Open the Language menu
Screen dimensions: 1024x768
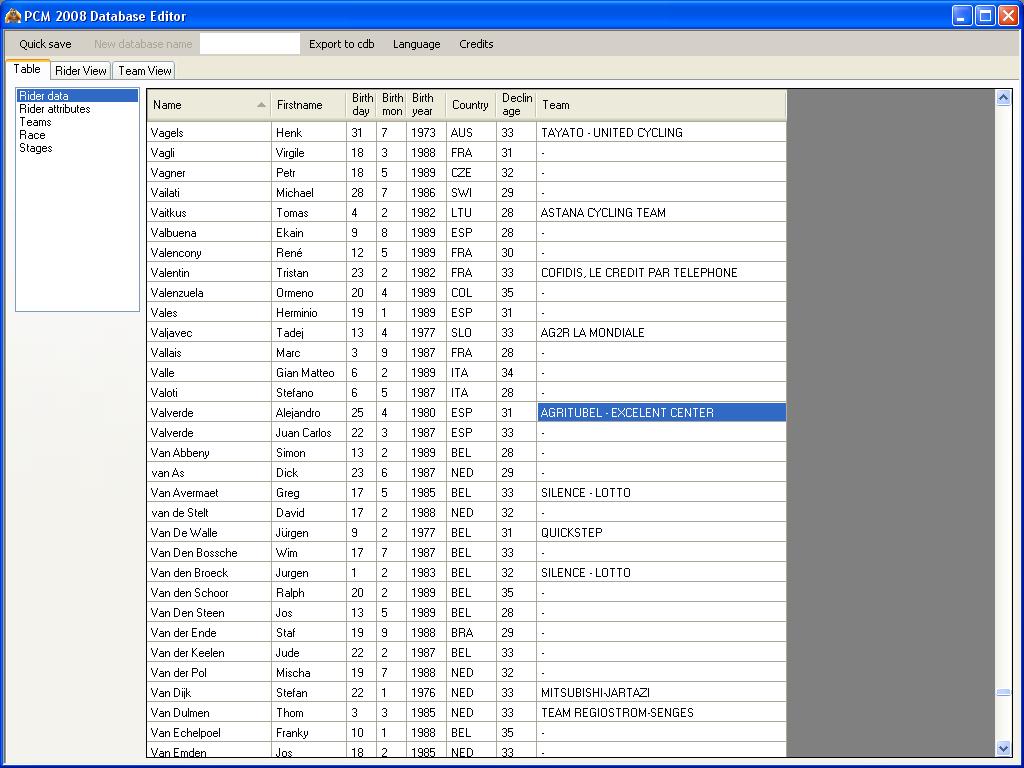click(416, 44)
